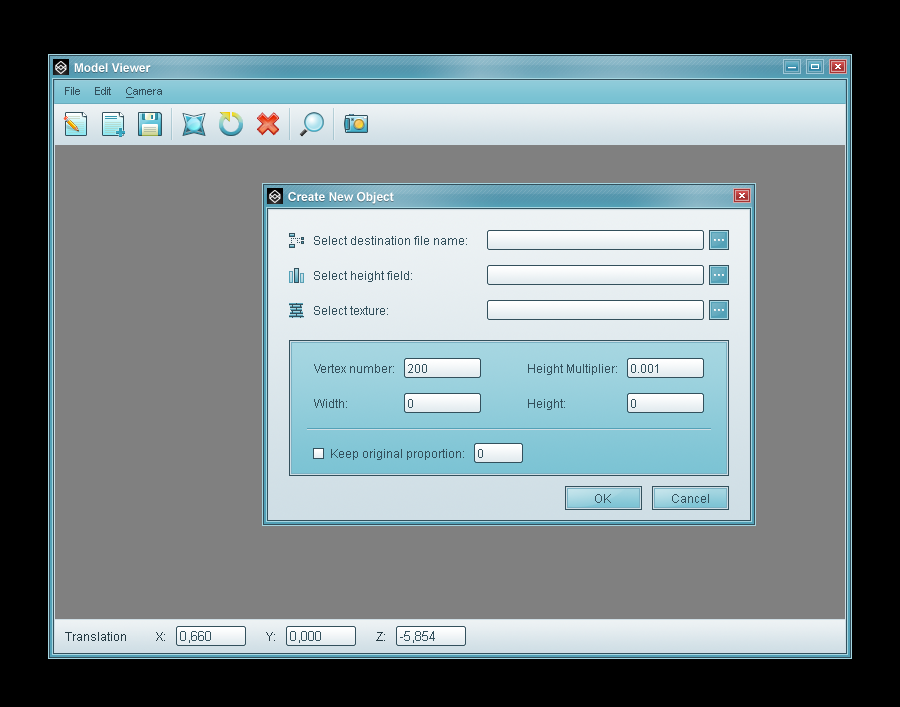Click the blue sphere model toolbar icon

pos(193,124)
